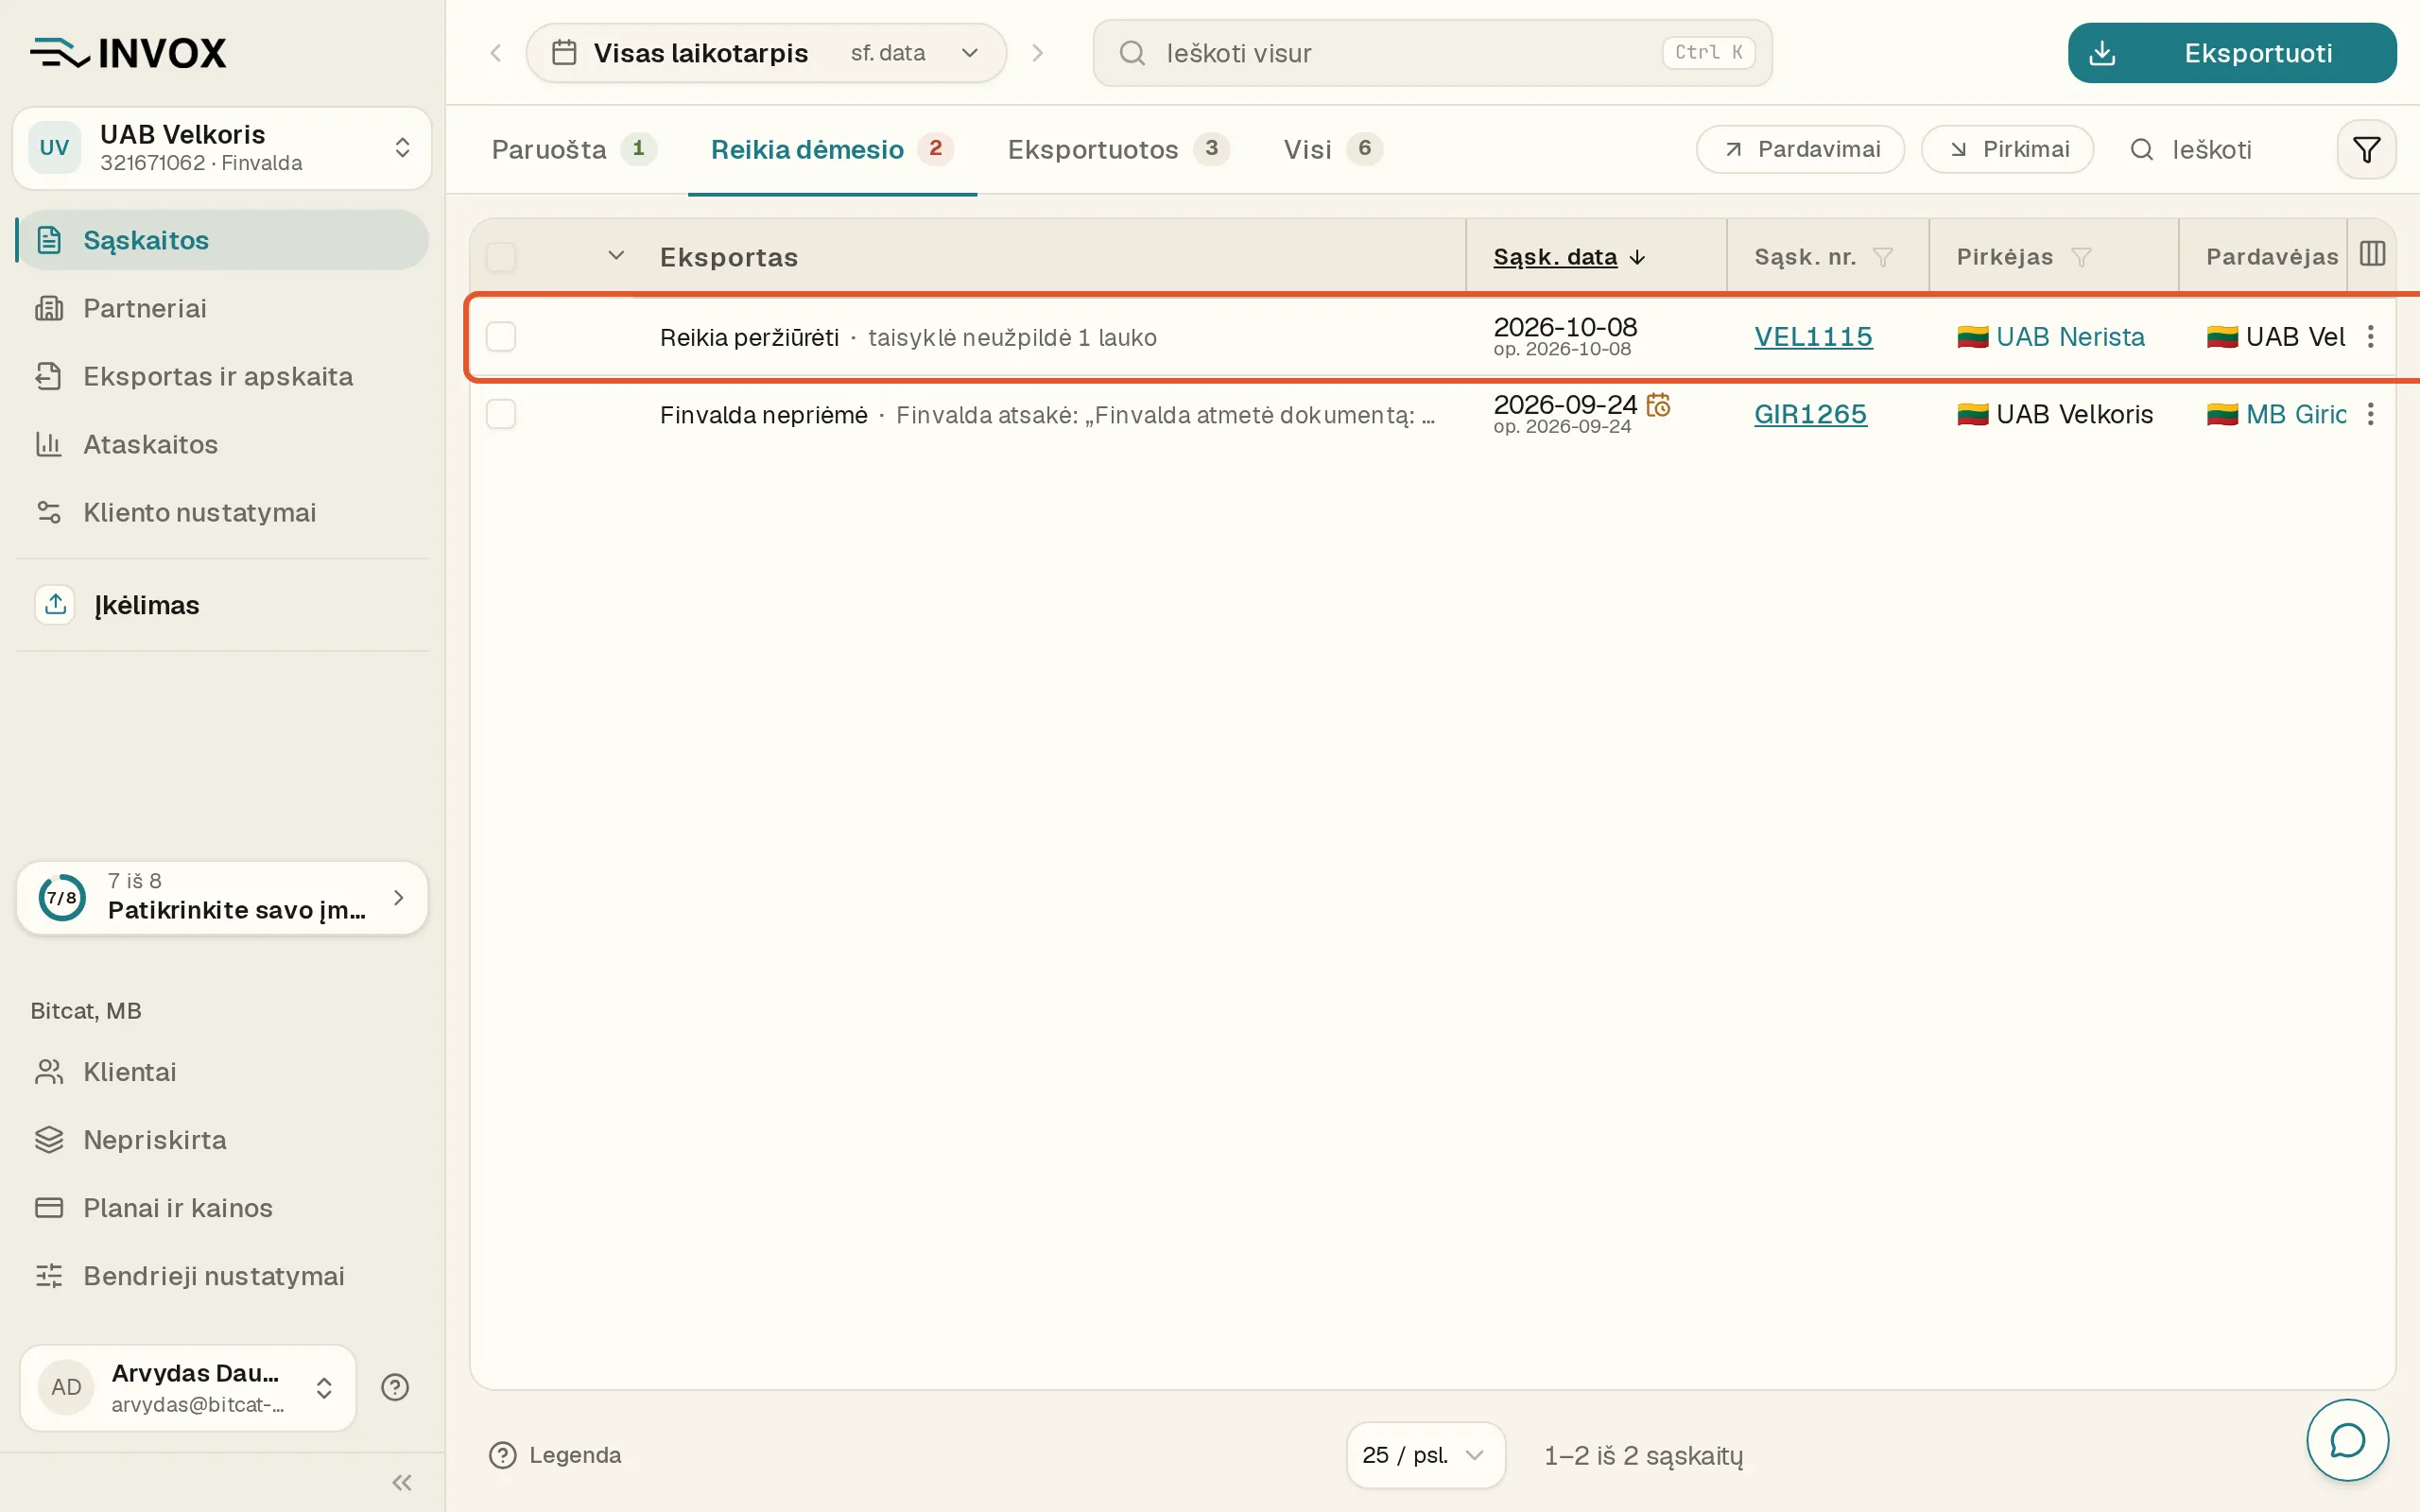Sort by Sąsk. data column header
Viewport: 2420px width, 1512px height.
tap(1568, 257)
